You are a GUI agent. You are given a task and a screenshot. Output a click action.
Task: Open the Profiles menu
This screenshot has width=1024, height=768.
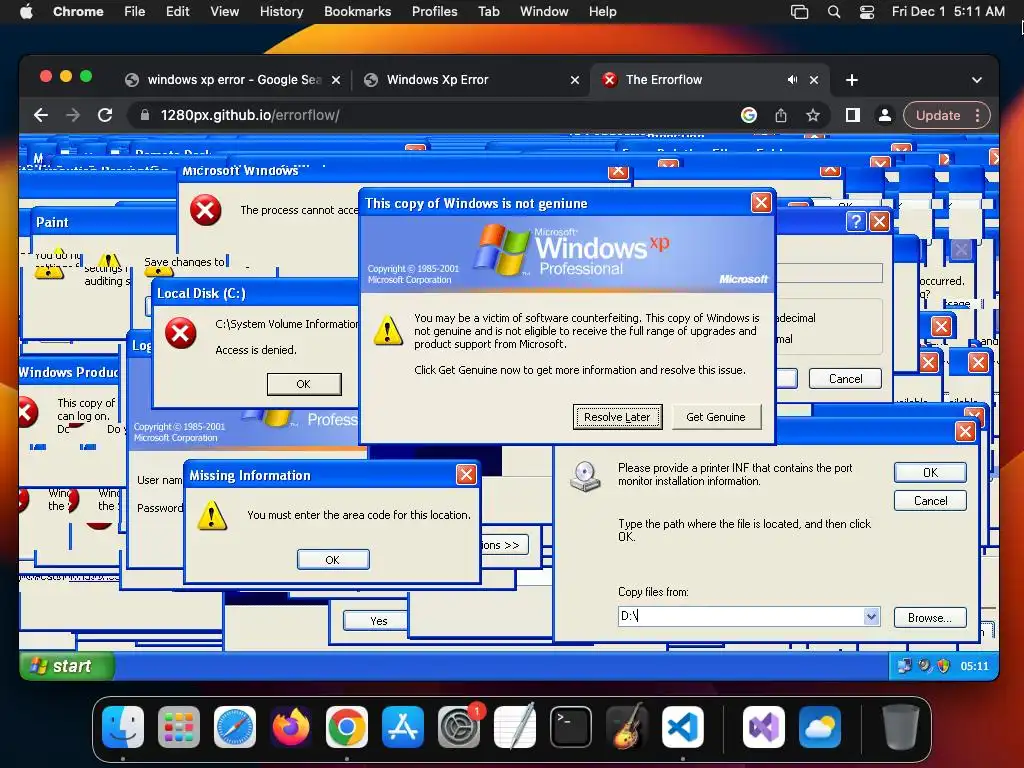434,12
